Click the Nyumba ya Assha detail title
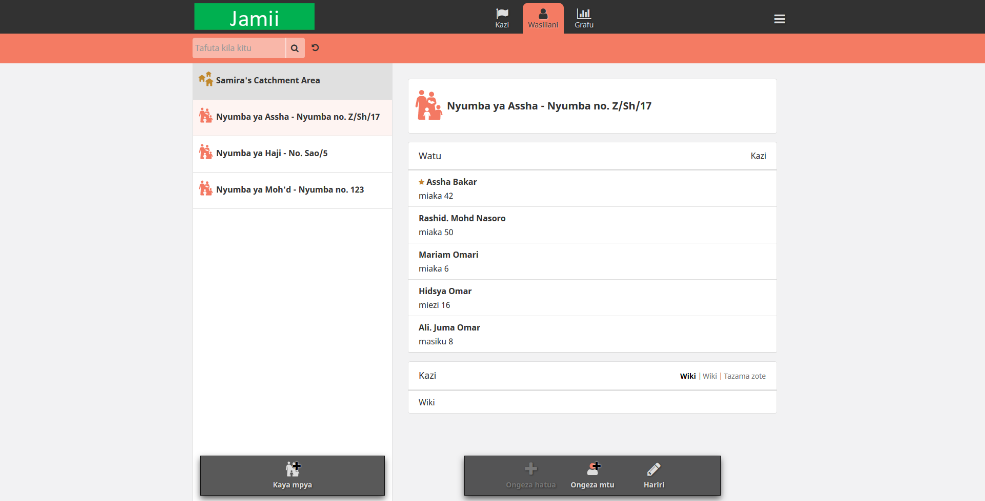The height and width of the screenshot is (501, 985). click(549, 106)
